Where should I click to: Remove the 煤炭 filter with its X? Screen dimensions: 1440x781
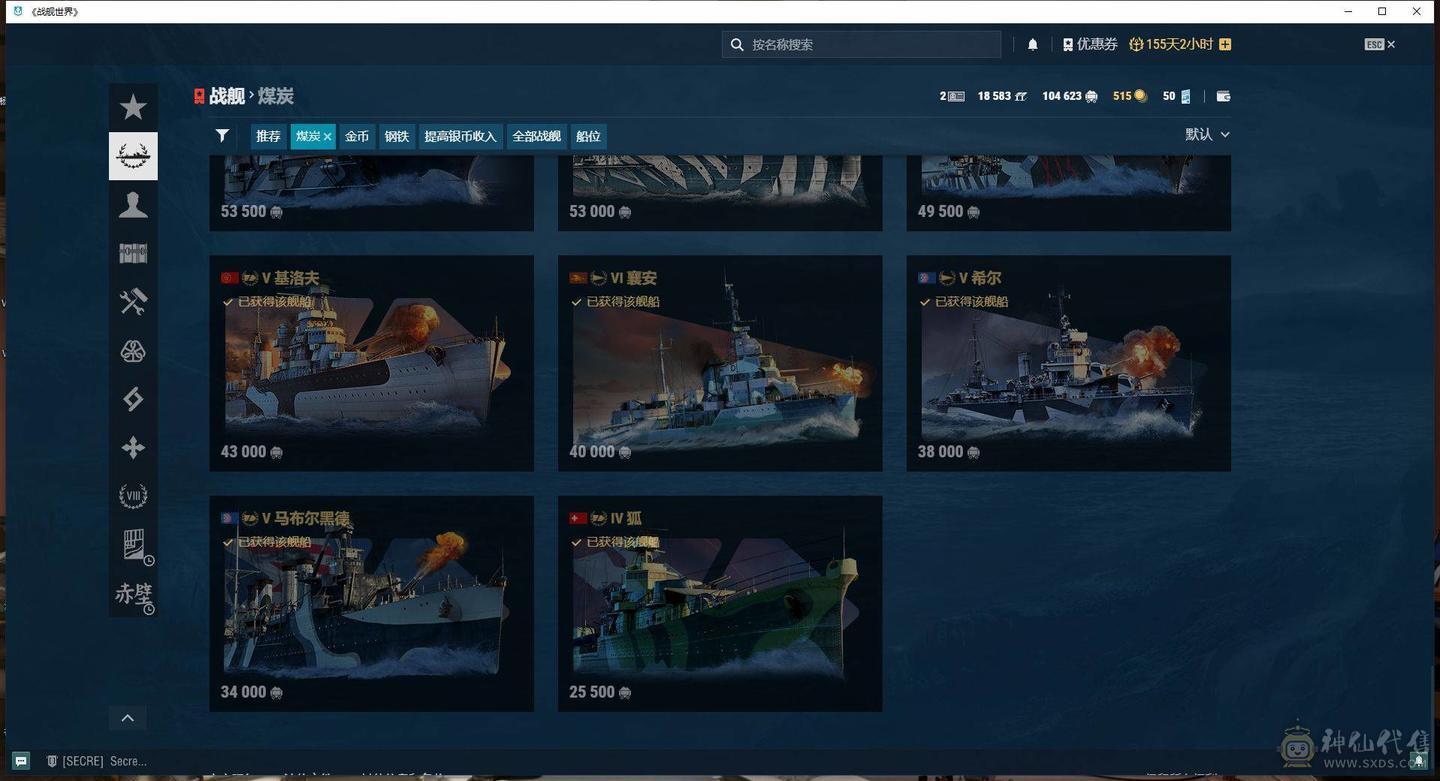click(327, 137)
